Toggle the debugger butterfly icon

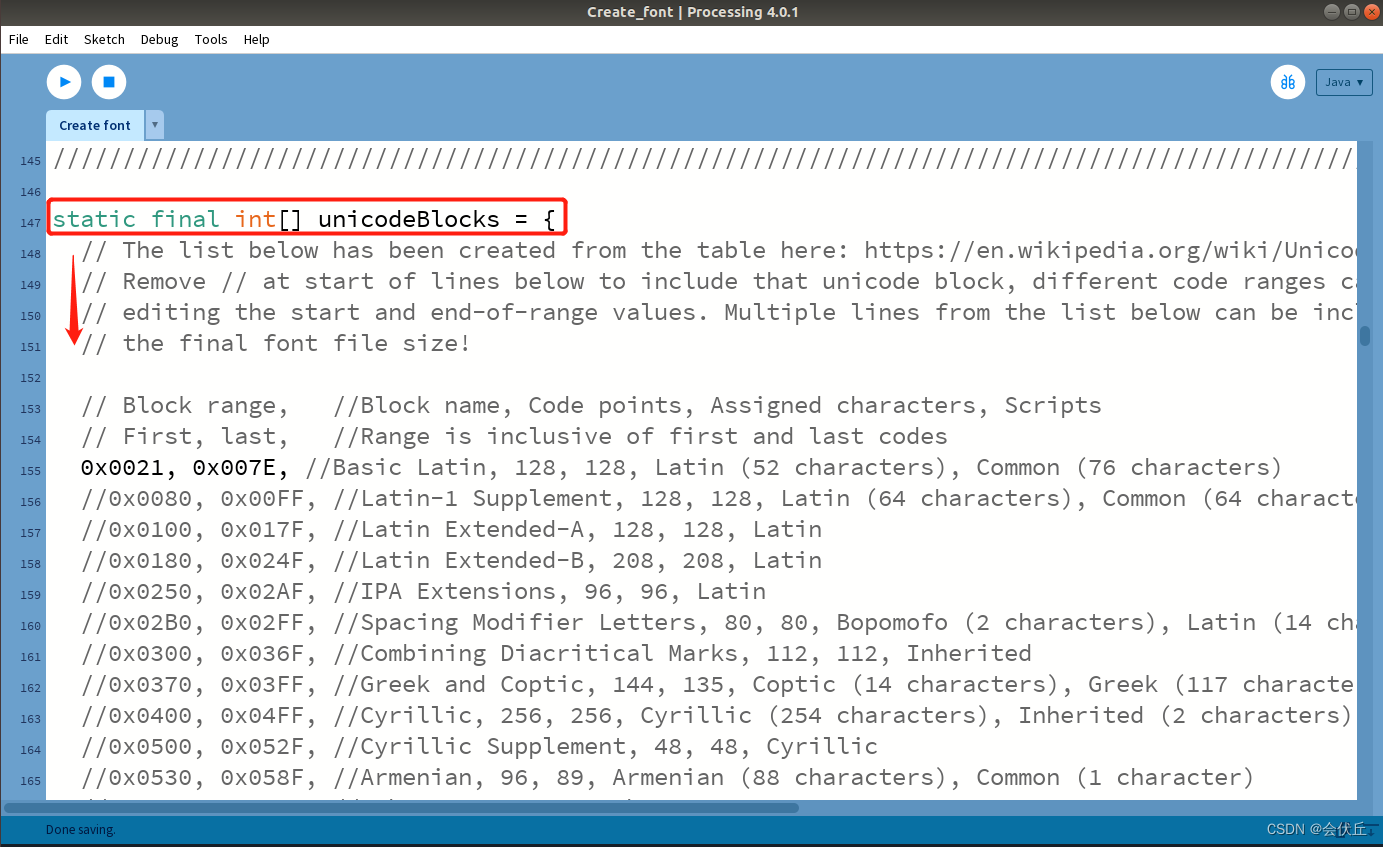click(1288, 82)
